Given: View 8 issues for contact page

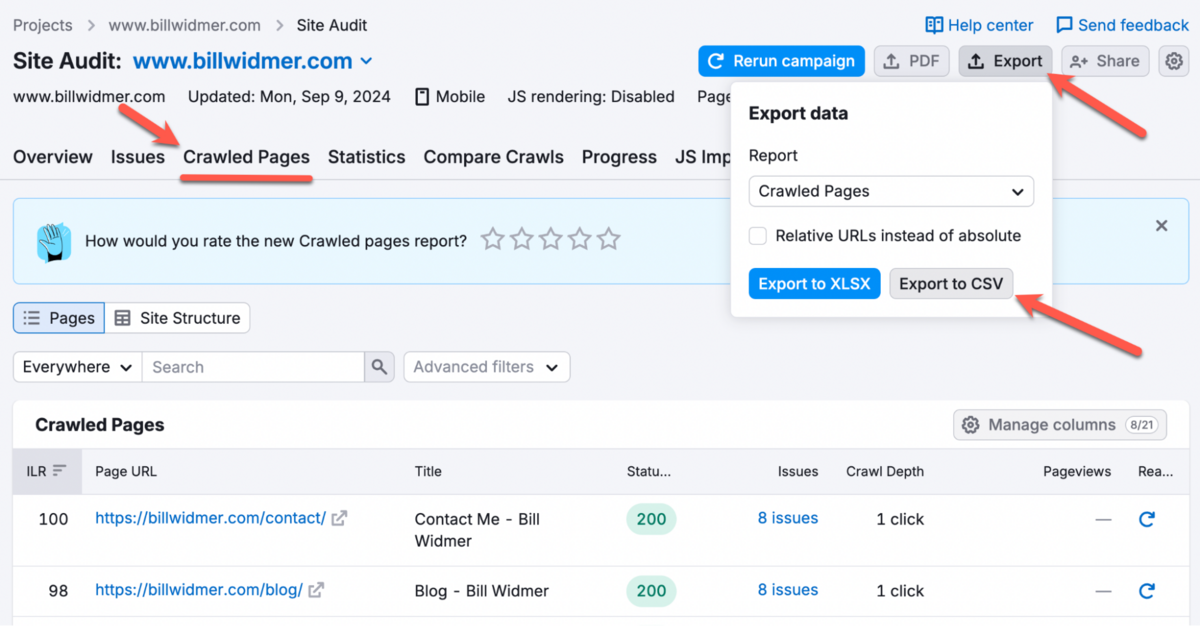Looking at the screenshot, I should [788, 518].
